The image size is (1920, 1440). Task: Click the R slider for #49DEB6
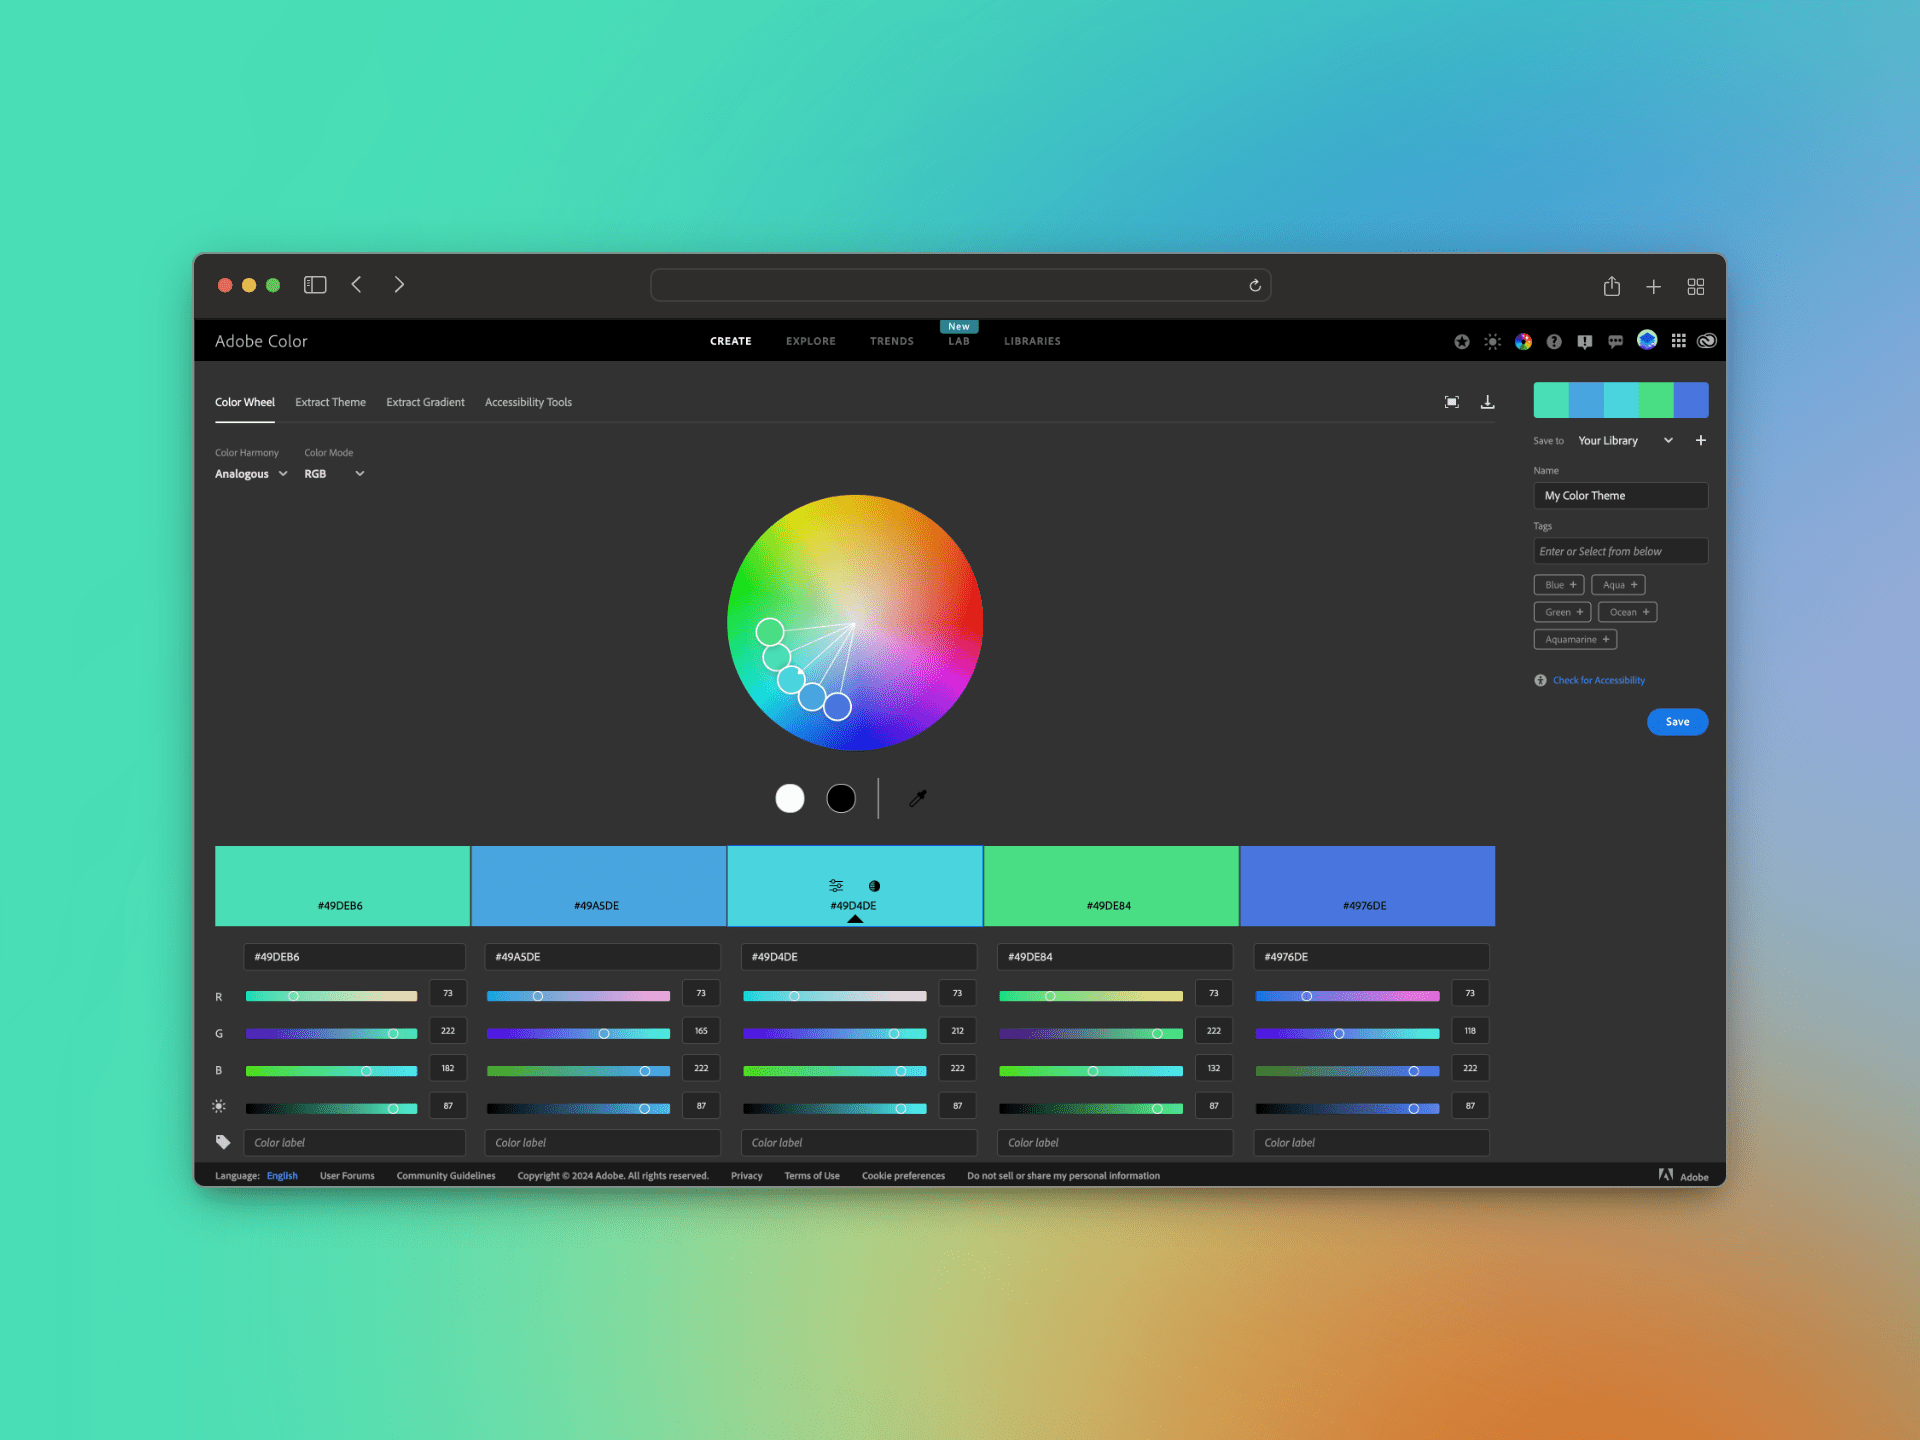[331, 996]
